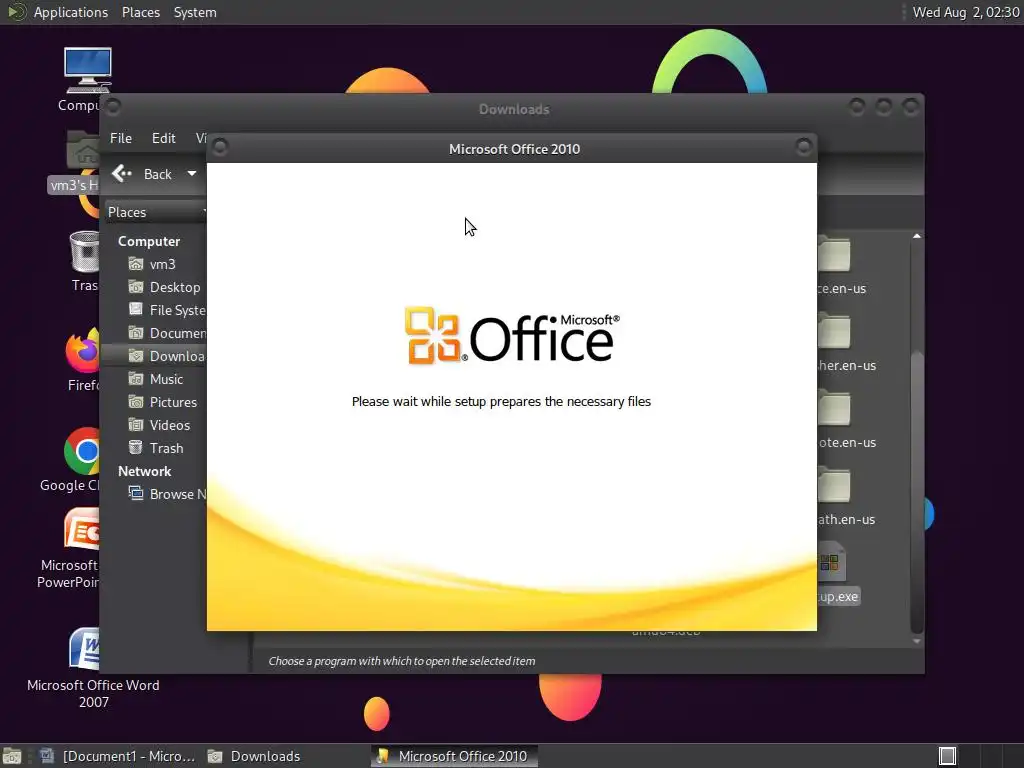1024x768 pixels.
Task: Open the Applications menu in top panel
Action: click(x=71, y=12)
